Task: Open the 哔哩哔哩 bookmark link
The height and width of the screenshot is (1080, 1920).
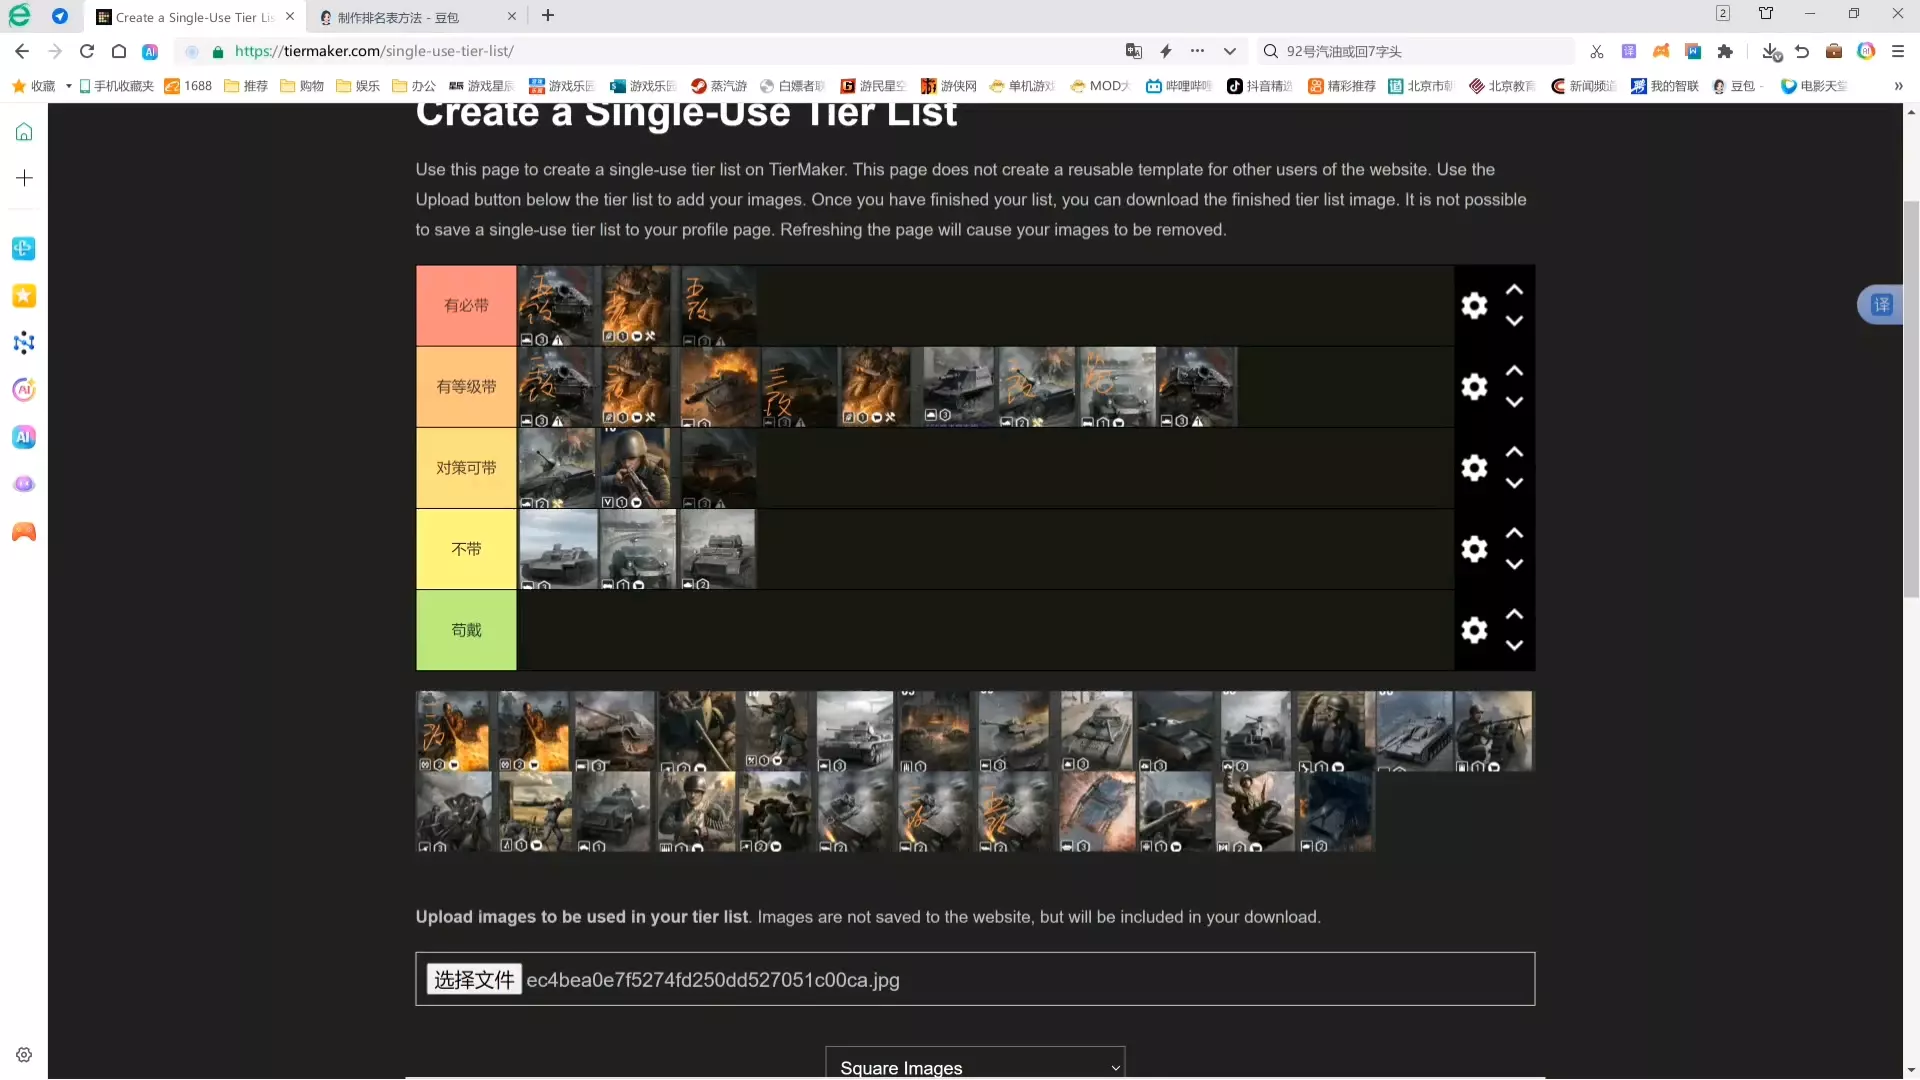Action: [1179, 86]
